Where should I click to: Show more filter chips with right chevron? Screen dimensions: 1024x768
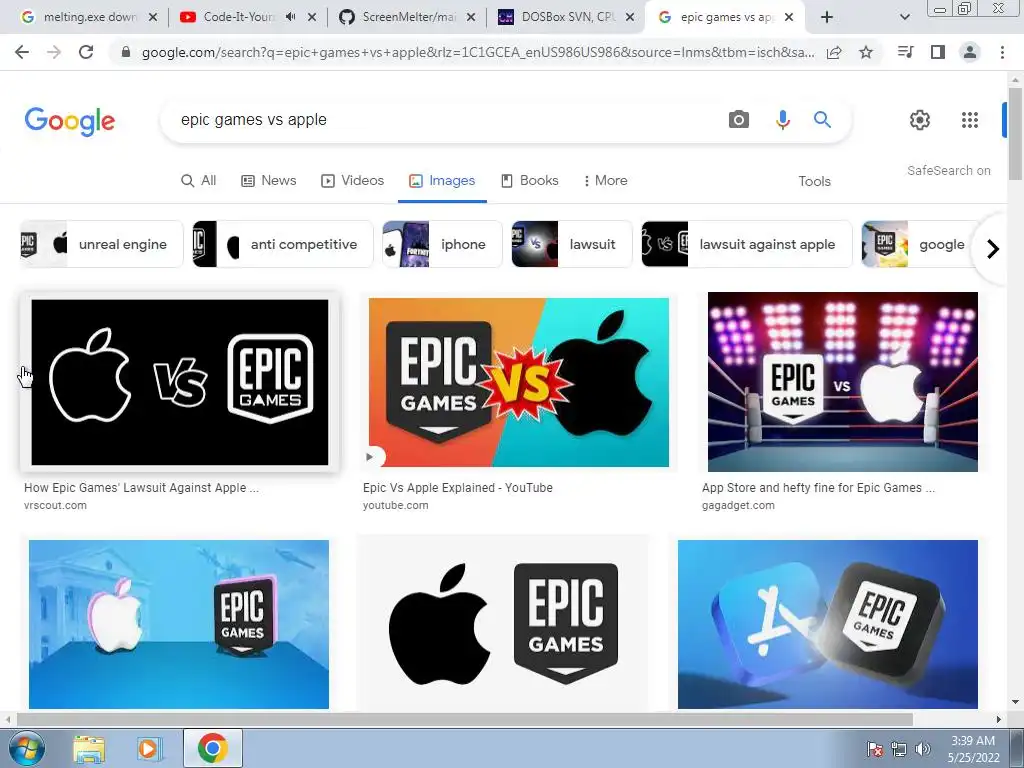pyautogui.click(x=993, y=249)
